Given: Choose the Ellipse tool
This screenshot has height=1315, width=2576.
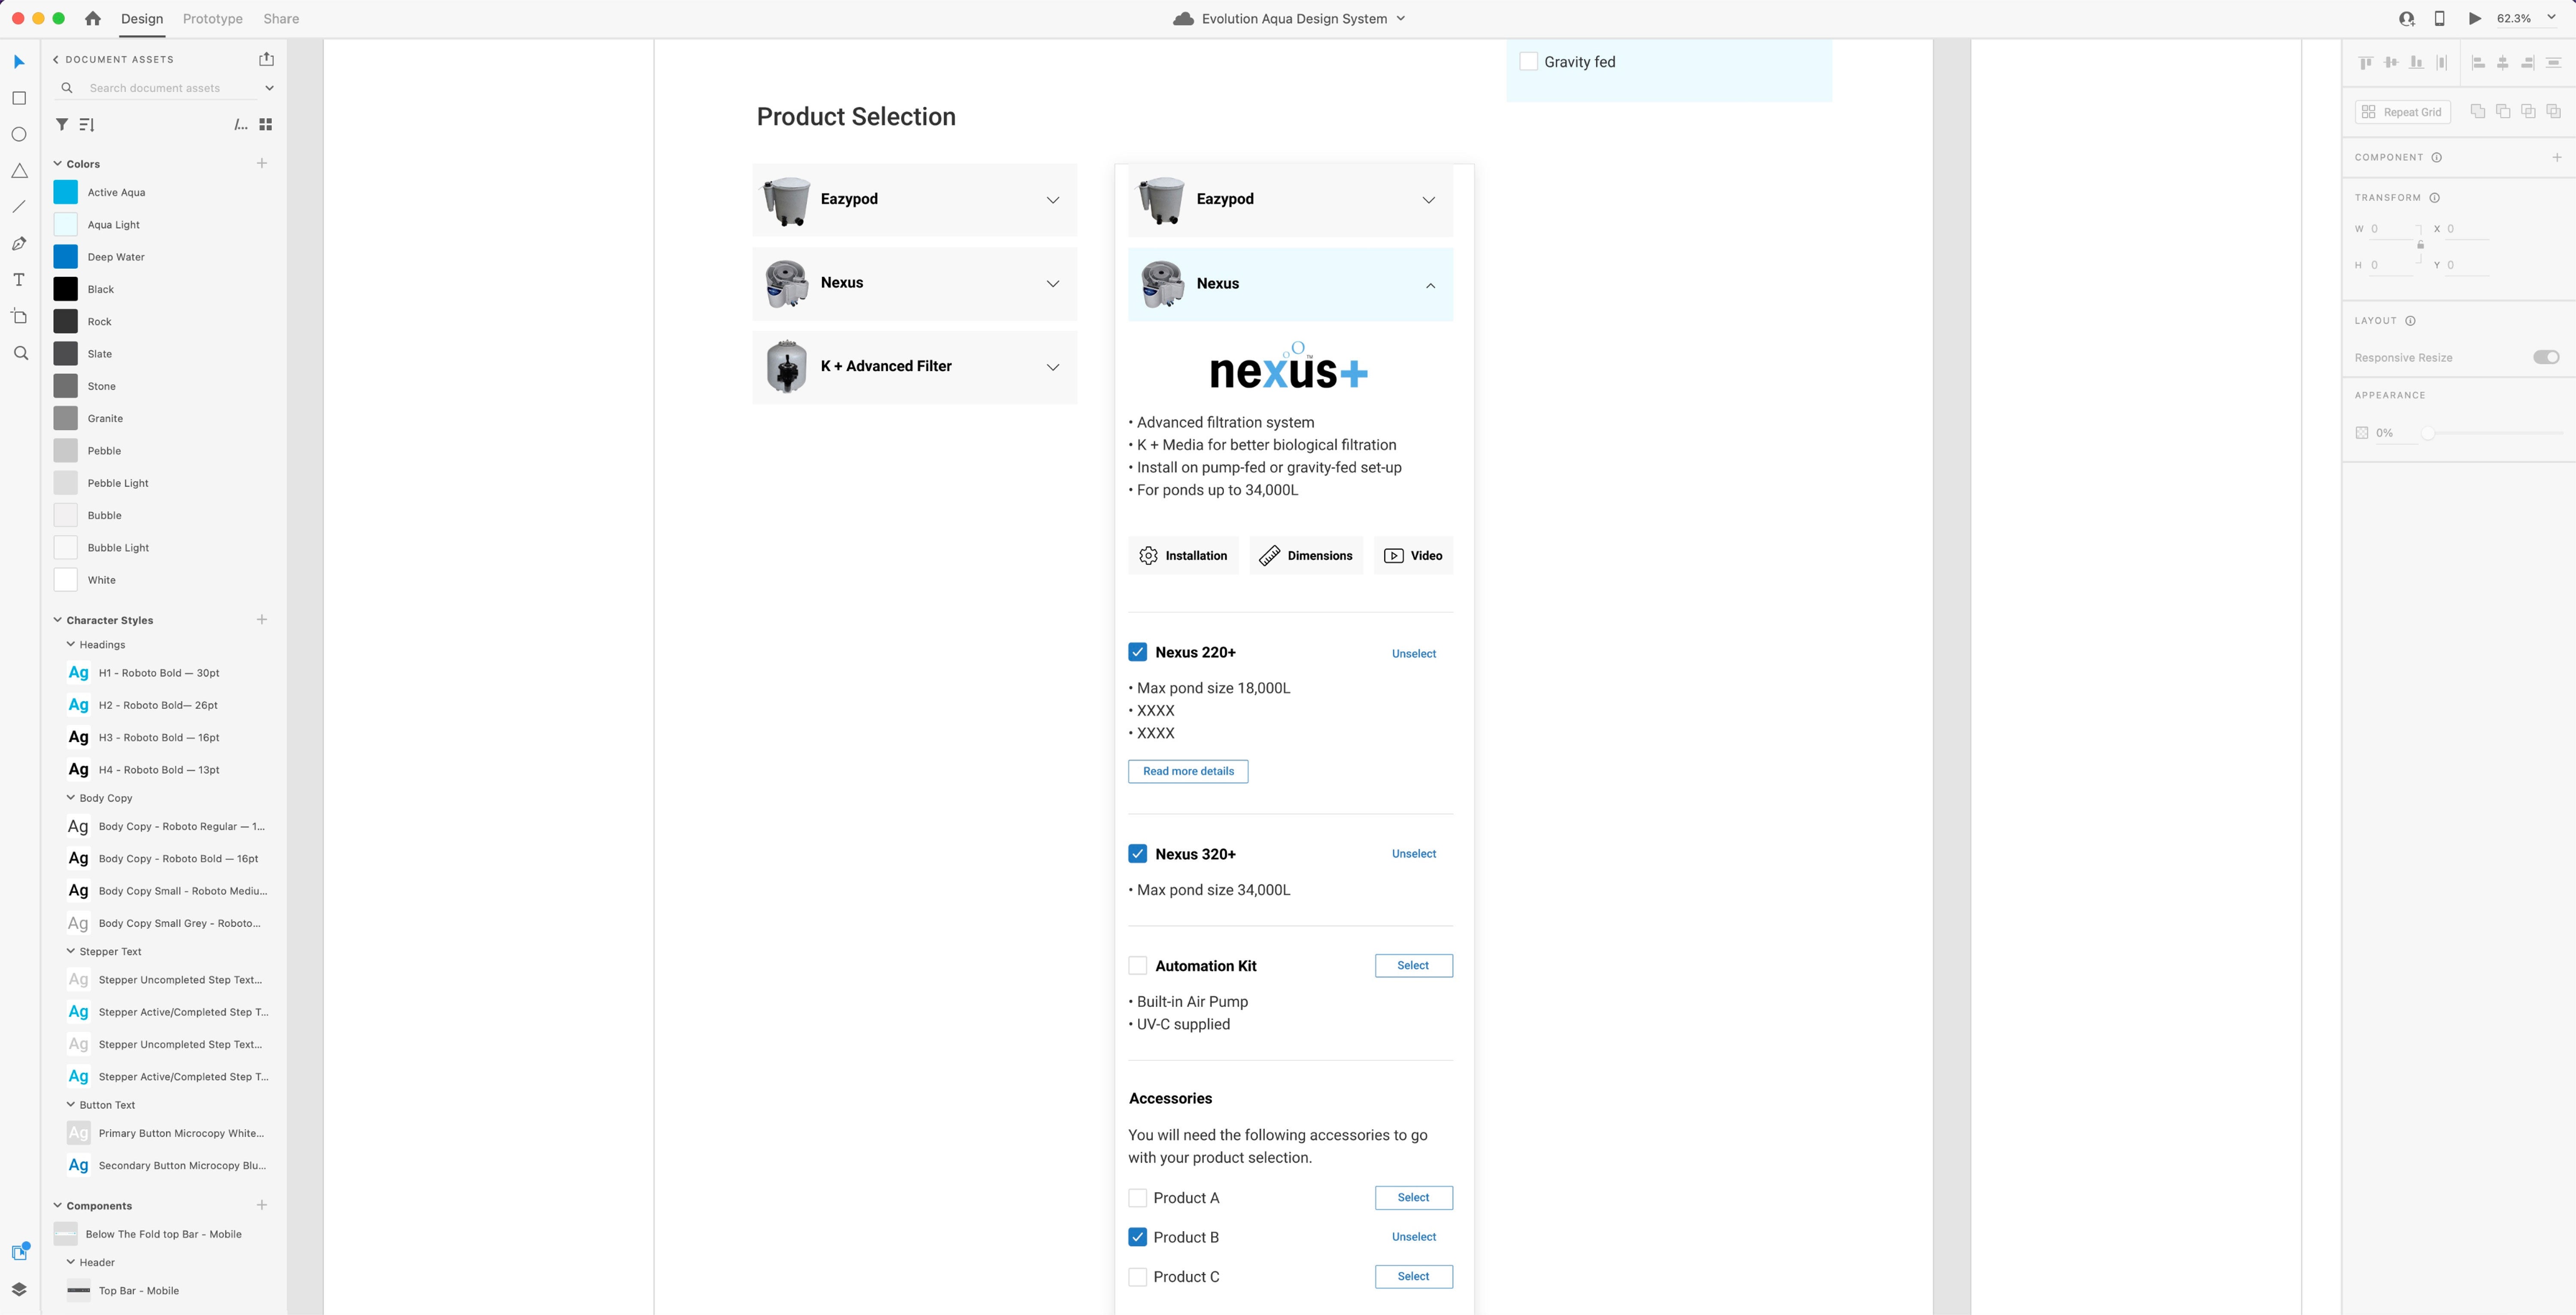Looking at the screenshot, I should (x=19, y=134).
